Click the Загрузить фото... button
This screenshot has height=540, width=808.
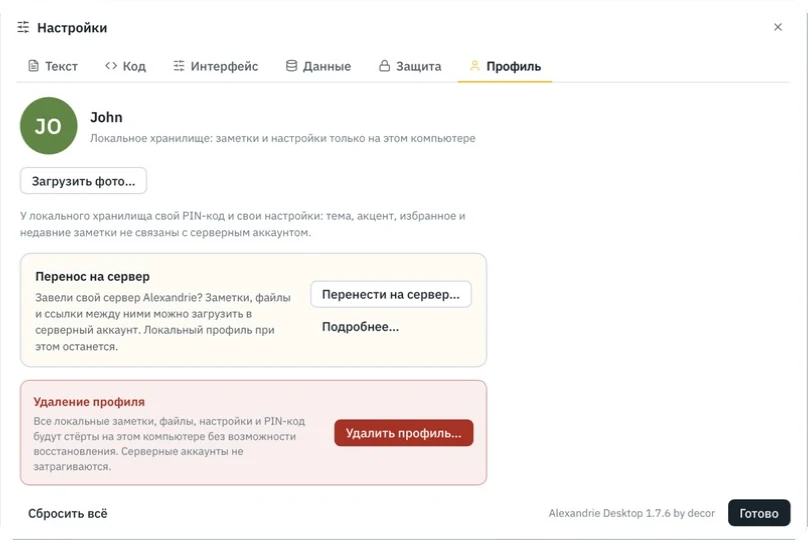click(83, 181)
